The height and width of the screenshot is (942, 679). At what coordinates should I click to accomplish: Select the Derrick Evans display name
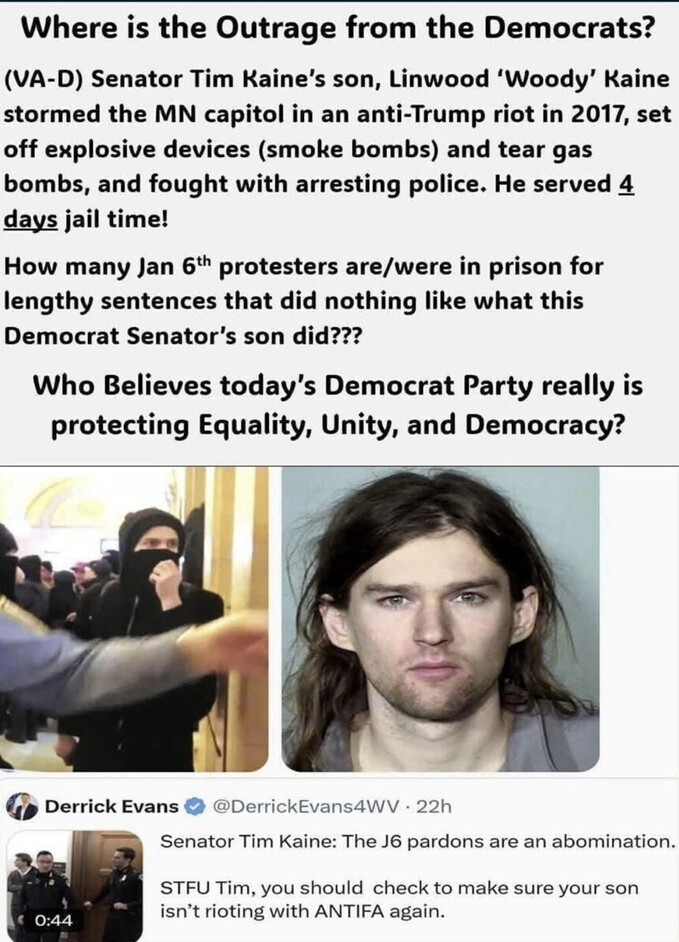coord(112,806)
